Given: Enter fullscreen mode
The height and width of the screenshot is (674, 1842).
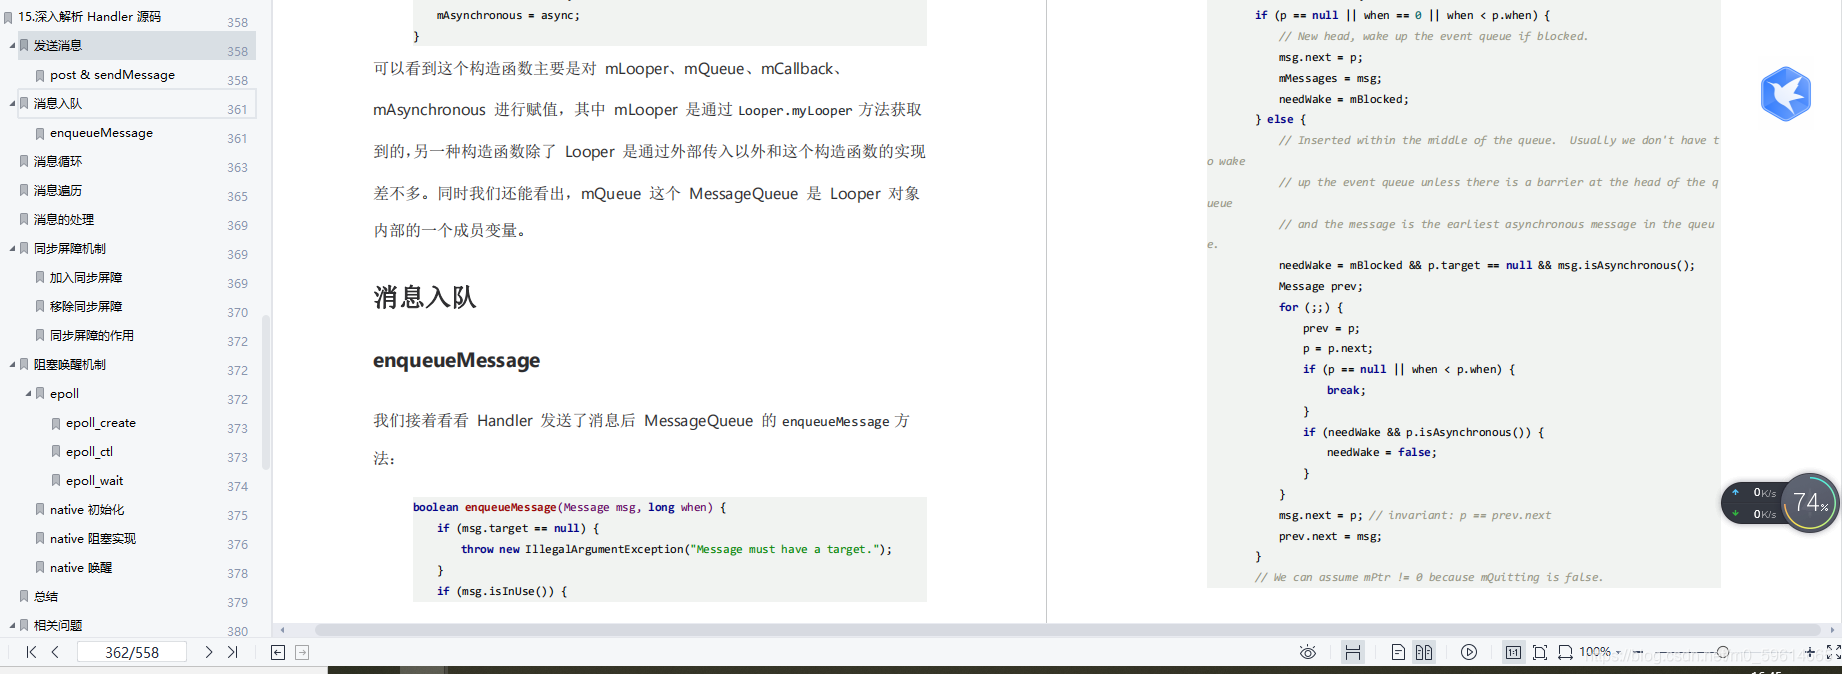Looking at the screenshot, I should (1833, 652).
